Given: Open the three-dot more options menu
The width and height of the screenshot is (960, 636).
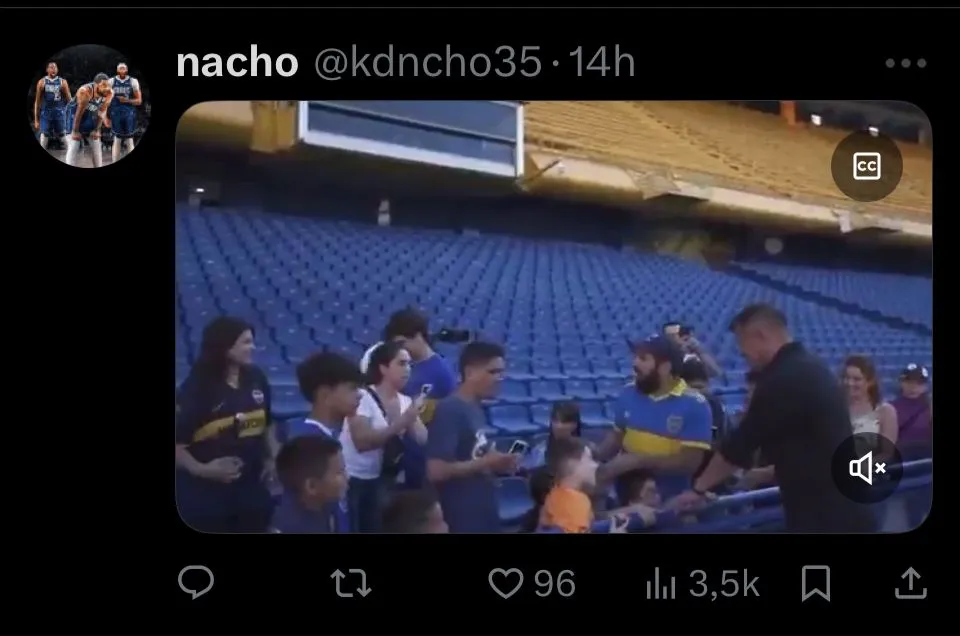Looking at the screenshot, I should pyautogui.click(x=906, y=63).
